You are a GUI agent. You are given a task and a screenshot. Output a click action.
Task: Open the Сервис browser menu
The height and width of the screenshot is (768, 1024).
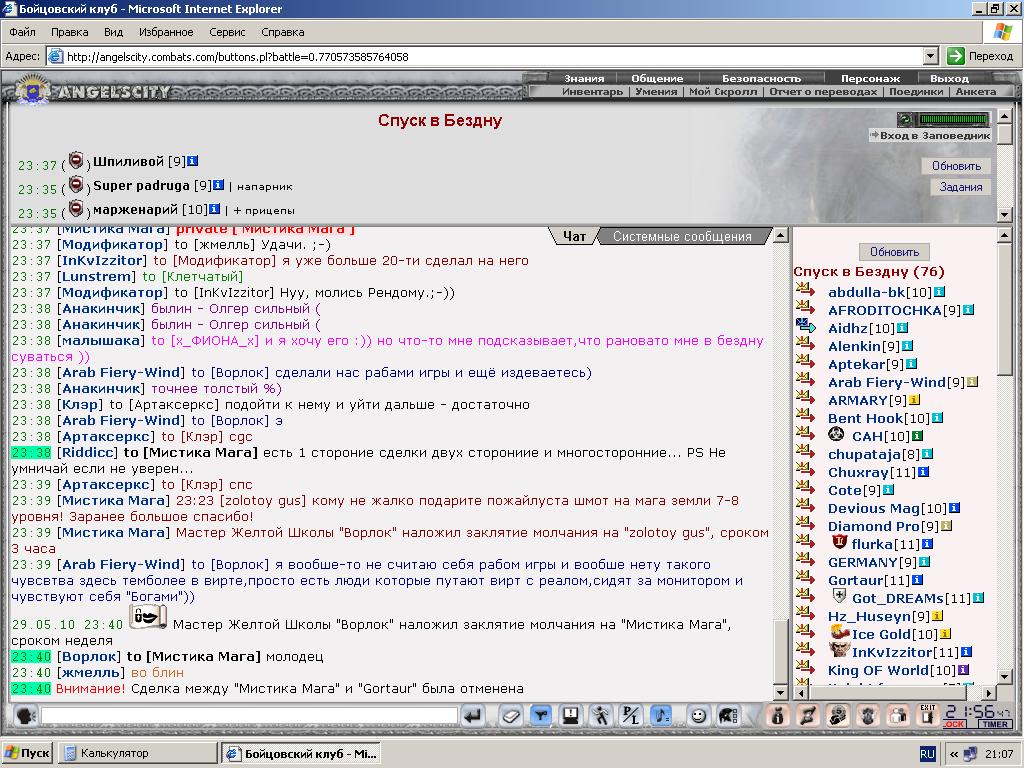227,32
